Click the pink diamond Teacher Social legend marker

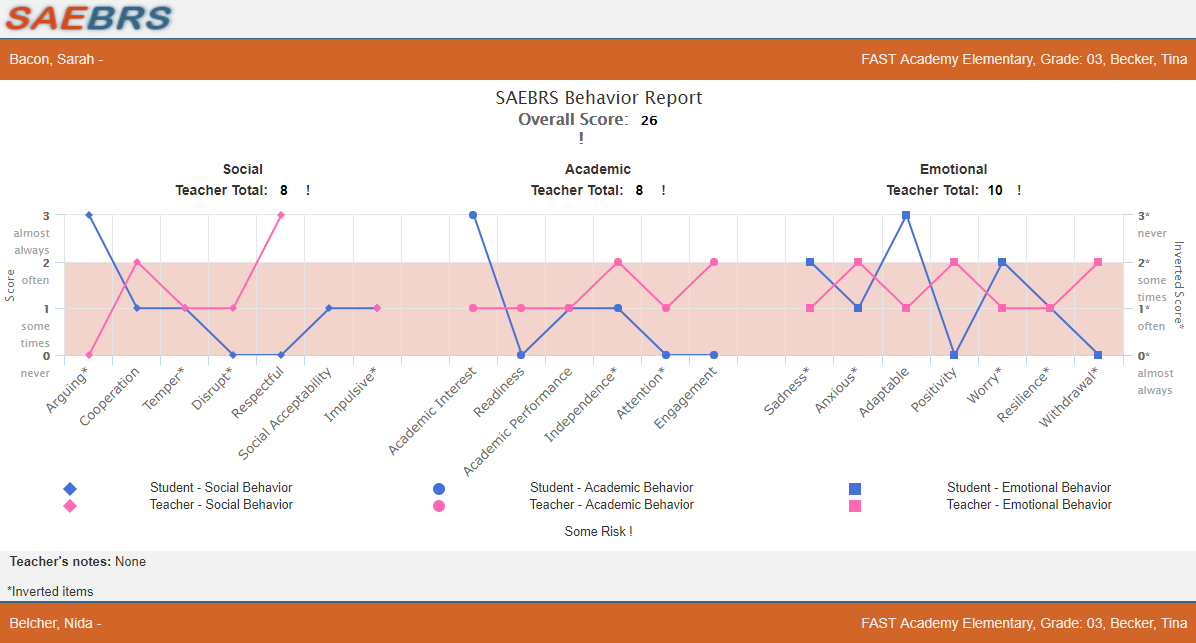pyautogui.click(x=70, y=506)
